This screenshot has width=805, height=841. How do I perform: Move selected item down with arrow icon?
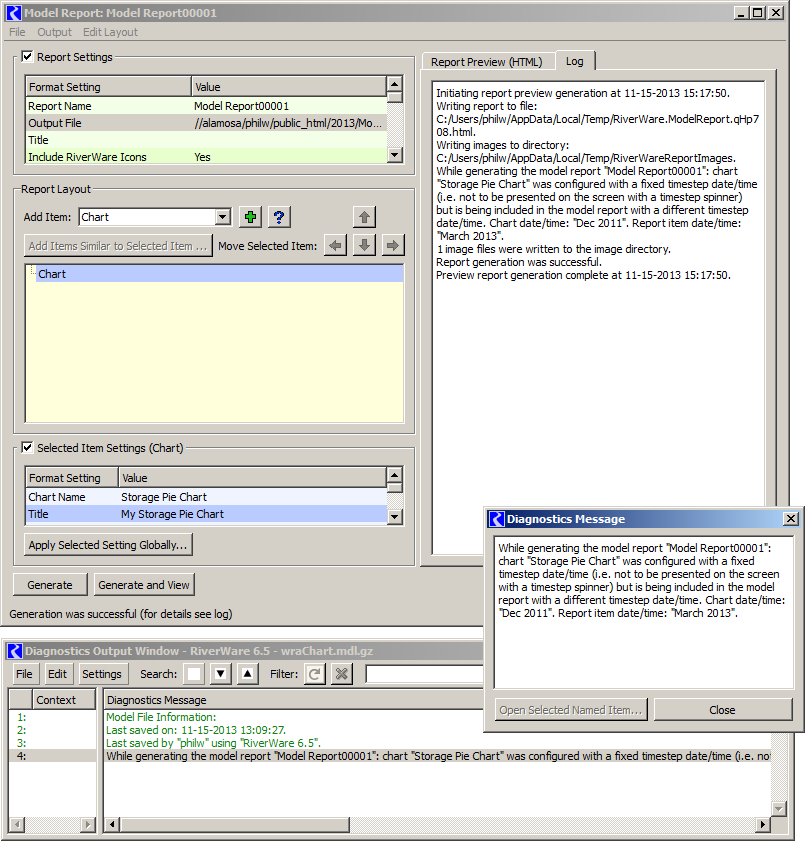(x=364, y=246)
